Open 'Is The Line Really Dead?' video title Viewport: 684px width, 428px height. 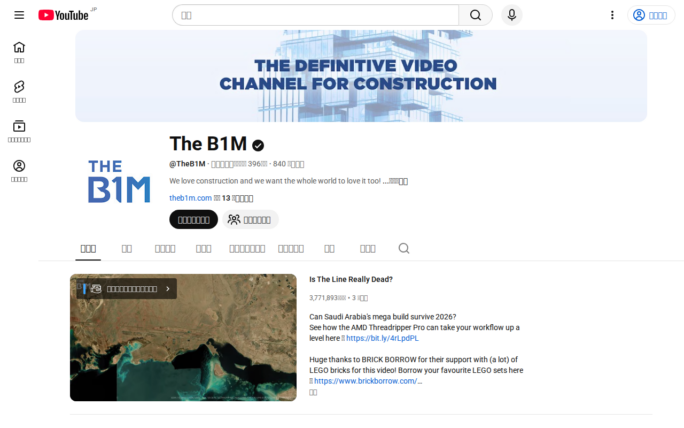click(x=351, y=279)
